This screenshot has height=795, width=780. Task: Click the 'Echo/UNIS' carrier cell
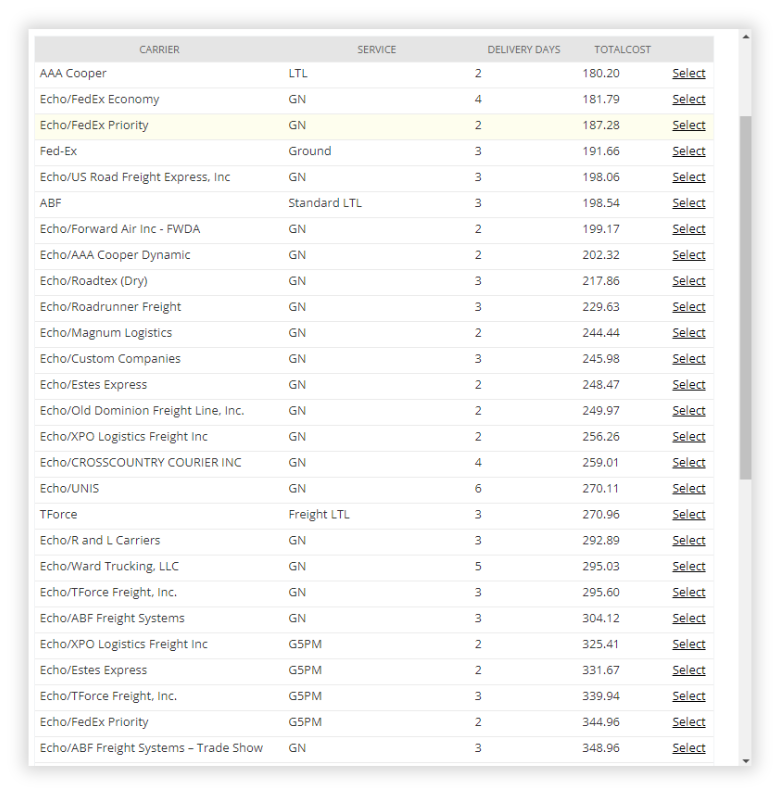pyautogui.click(x=69, y=489)
